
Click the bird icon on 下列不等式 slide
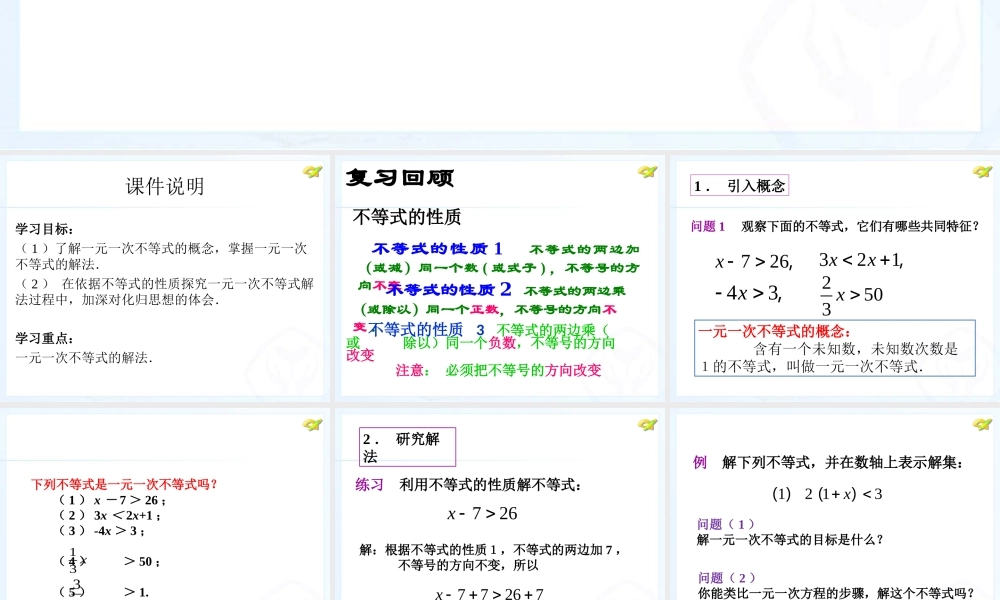pos(312,425)
